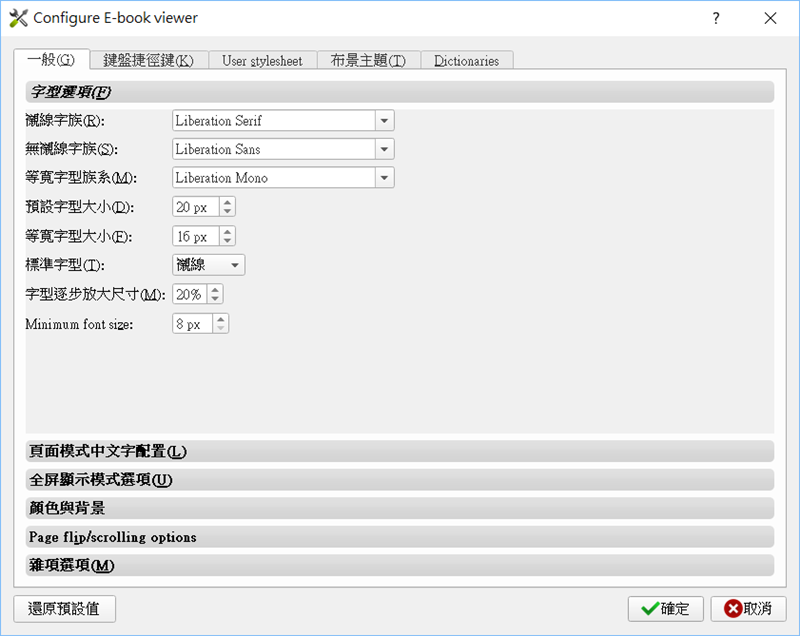Open the 布景主題(T) tab

tap(368, 60)
